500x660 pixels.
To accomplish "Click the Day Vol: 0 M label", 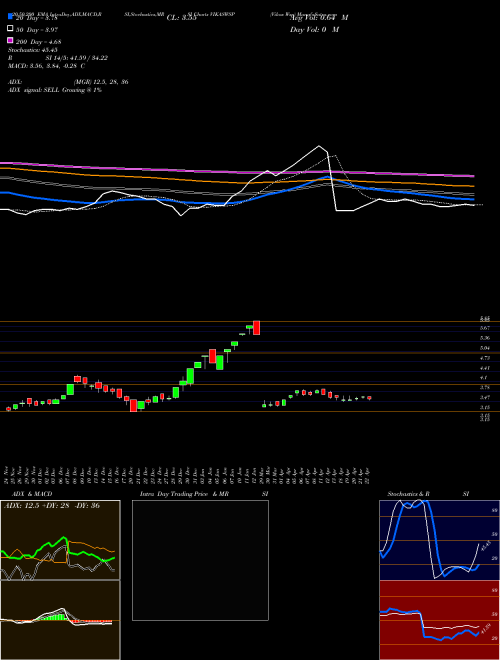I will pyautogui.click(x=315, y=29).
